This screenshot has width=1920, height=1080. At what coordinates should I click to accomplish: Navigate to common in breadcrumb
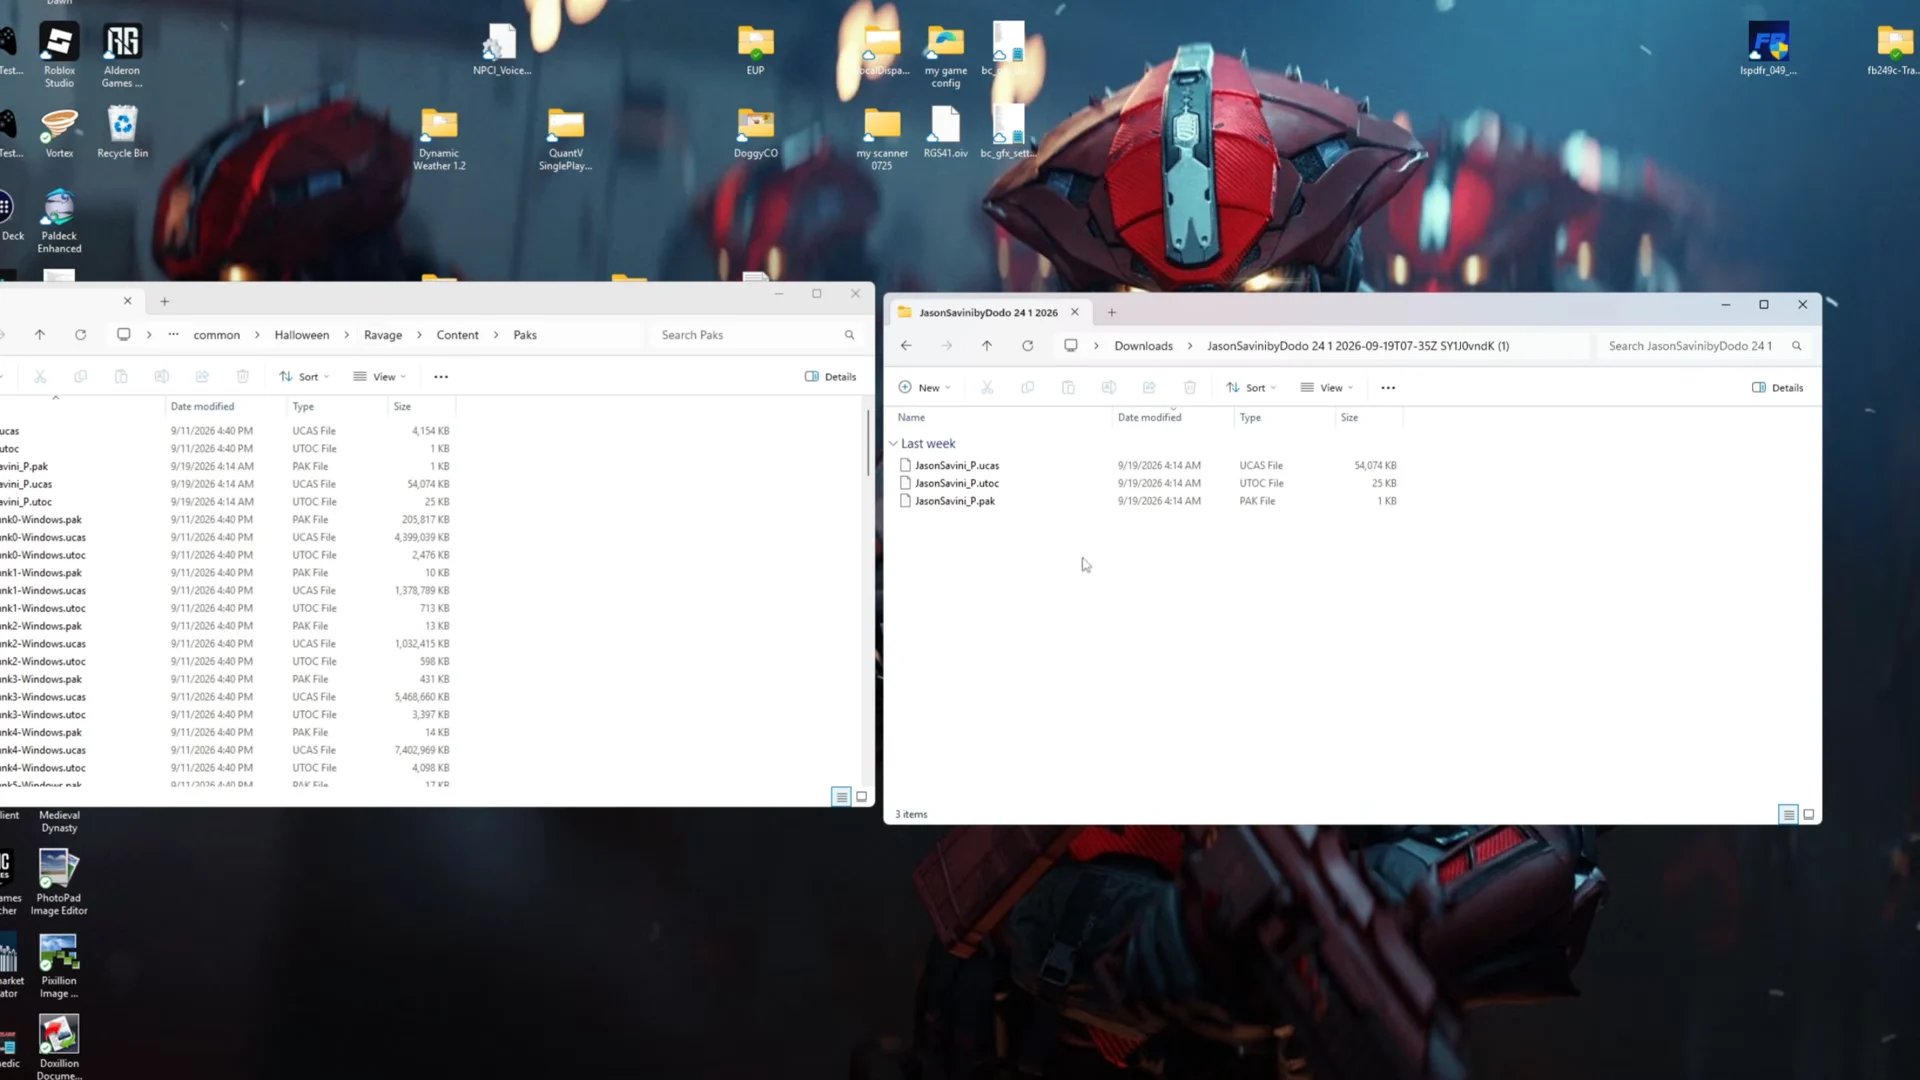point(216,335)
